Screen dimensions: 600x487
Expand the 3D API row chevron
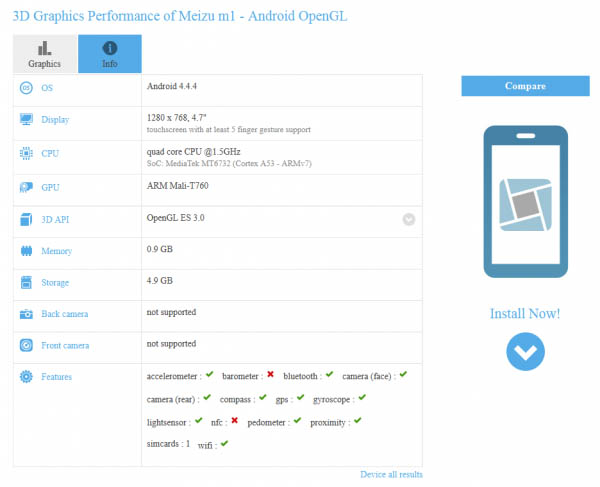409,220
